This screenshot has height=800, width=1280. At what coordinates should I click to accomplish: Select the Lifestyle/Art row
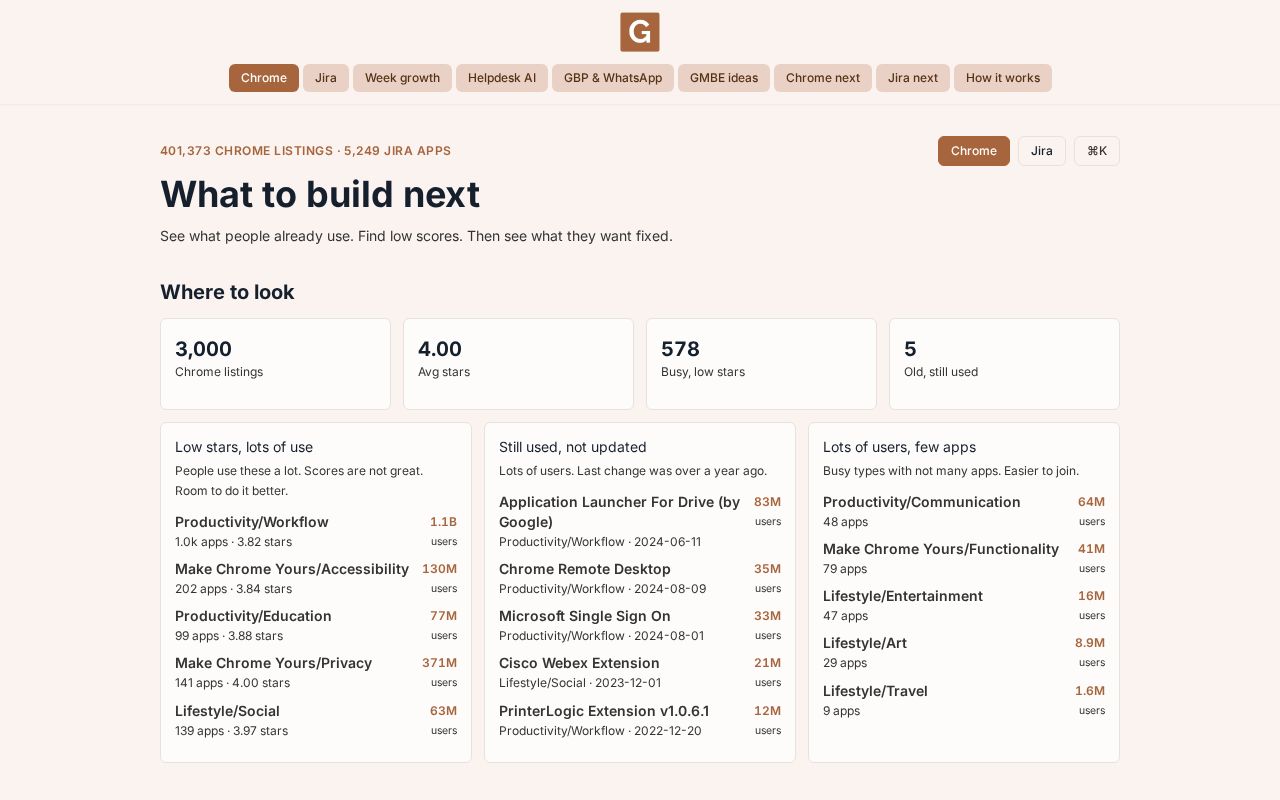point(964,652)
